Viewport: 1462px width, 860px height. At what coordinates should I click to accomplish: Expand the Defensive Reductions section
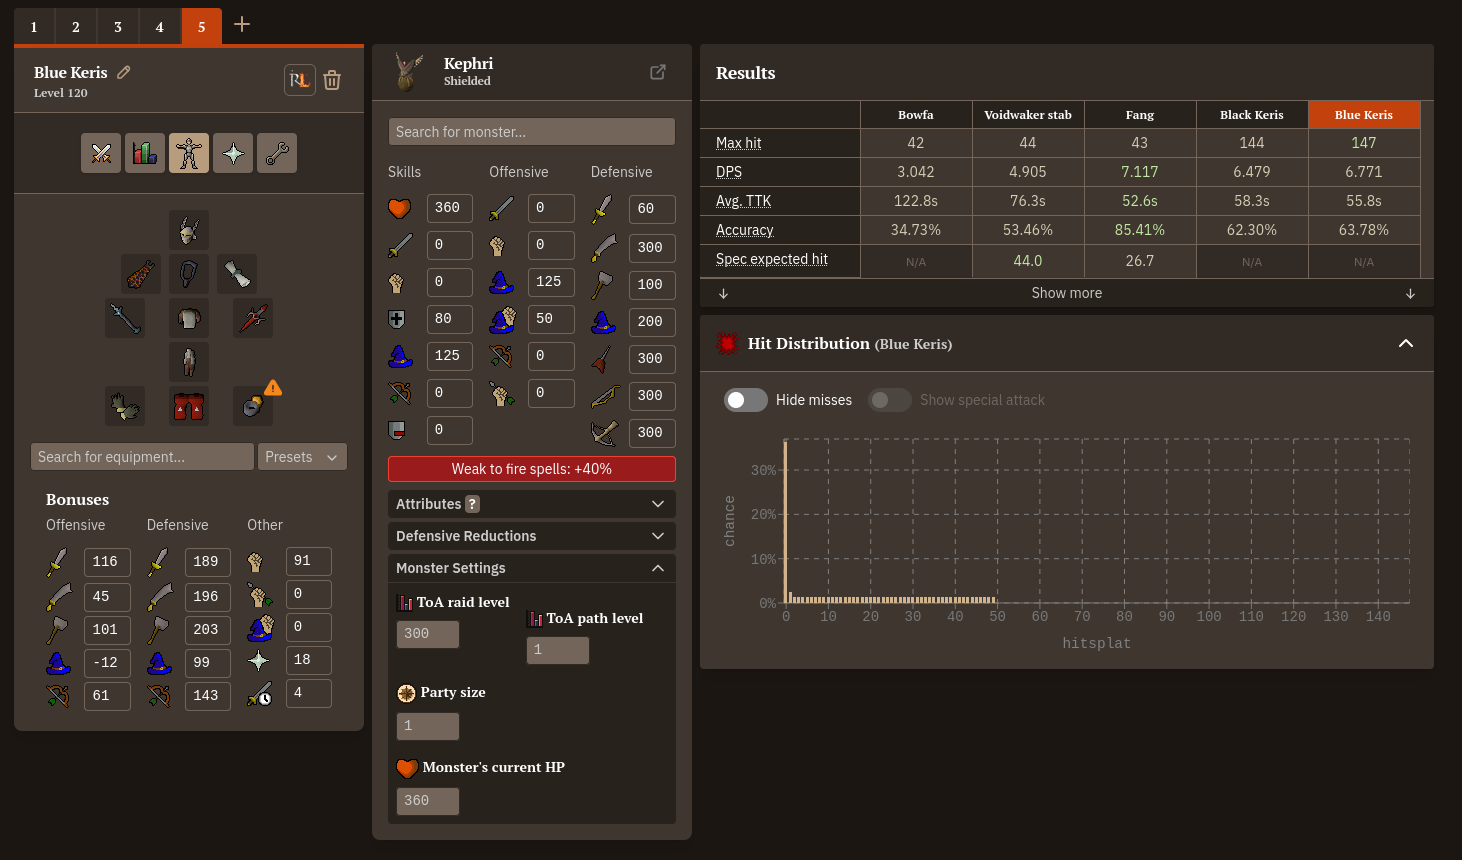coord(531,536)
